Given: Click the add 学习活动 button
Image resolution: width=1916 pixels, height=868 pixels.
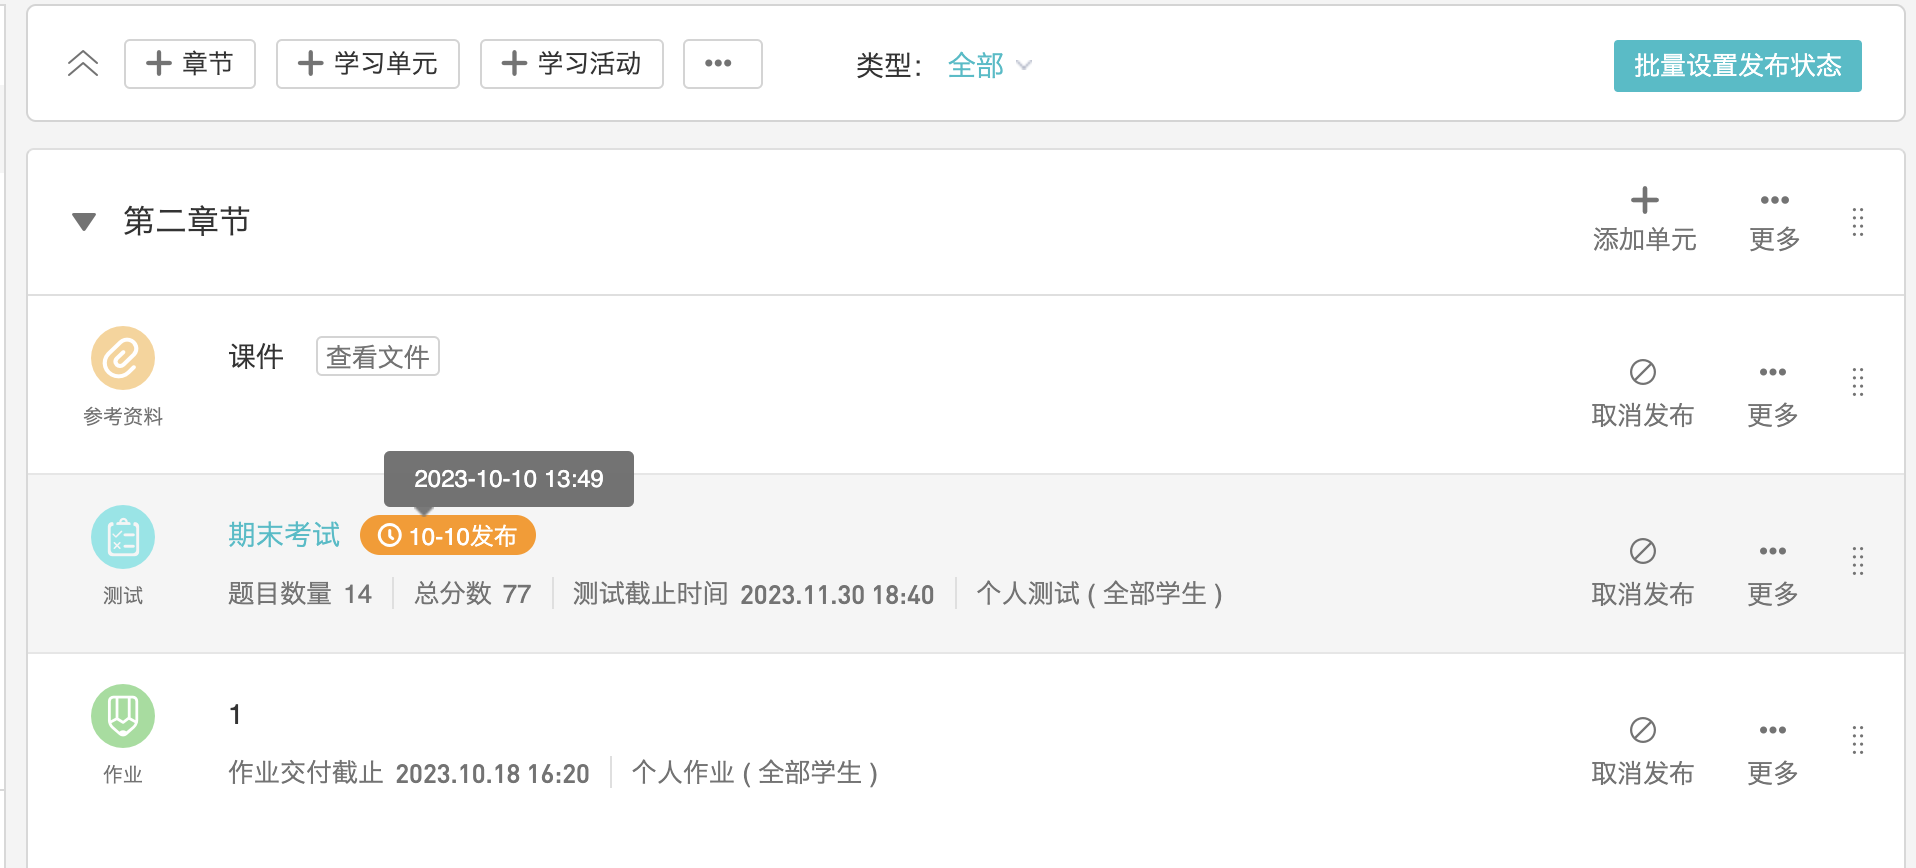Looking at the screenshot, I should pos(572,64).
